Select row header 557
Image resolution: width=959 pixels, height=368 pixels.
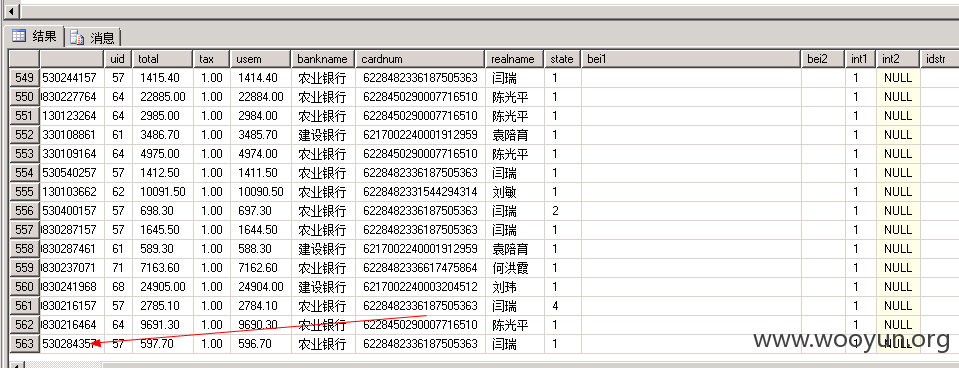pos(24,230)
